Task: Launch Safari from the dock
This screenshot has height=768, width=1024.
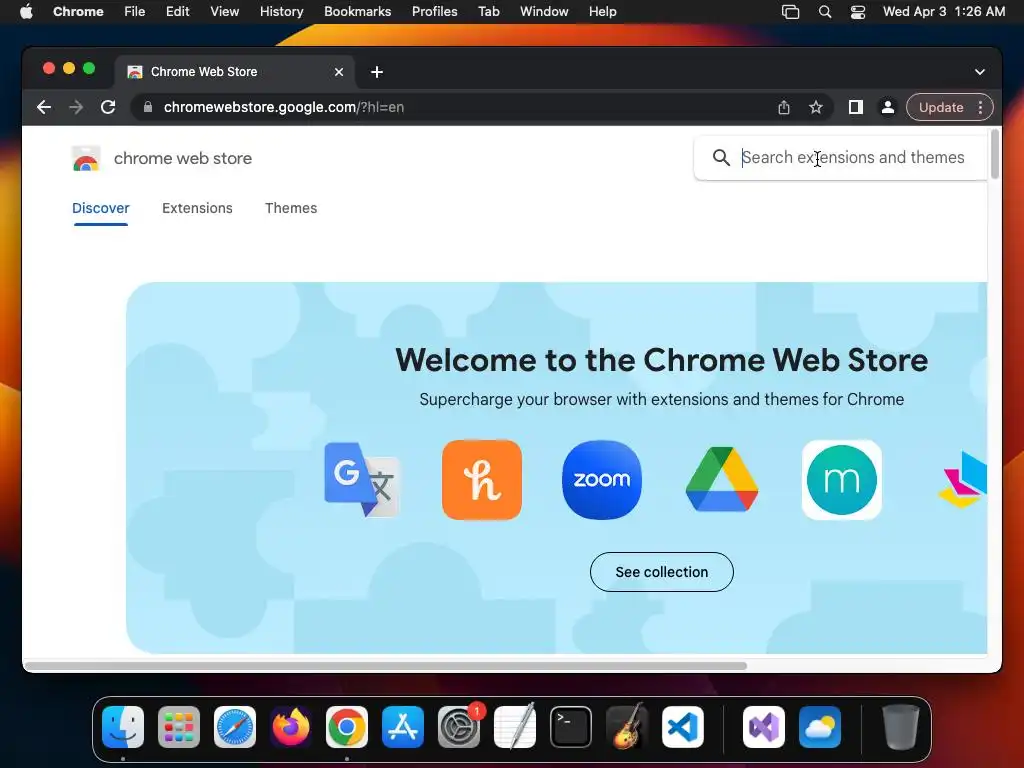Action: 234,727
